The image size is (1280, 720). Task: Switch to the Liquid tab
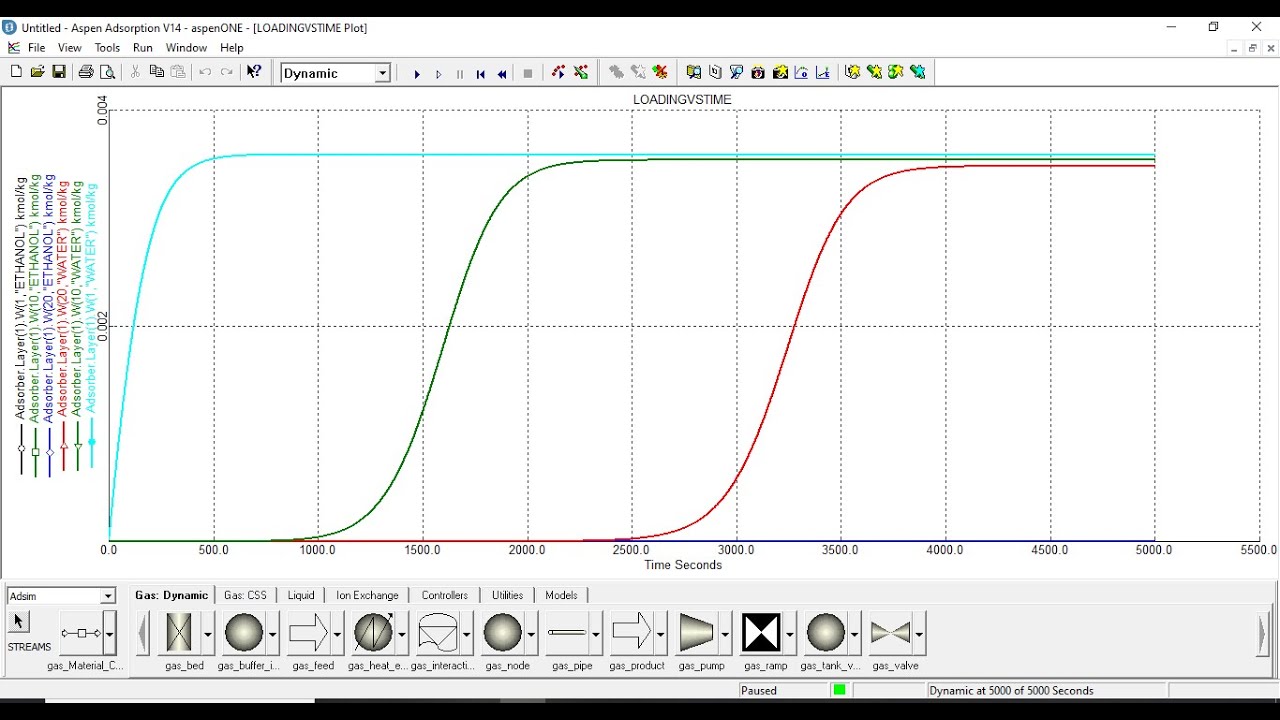(301, 595)
